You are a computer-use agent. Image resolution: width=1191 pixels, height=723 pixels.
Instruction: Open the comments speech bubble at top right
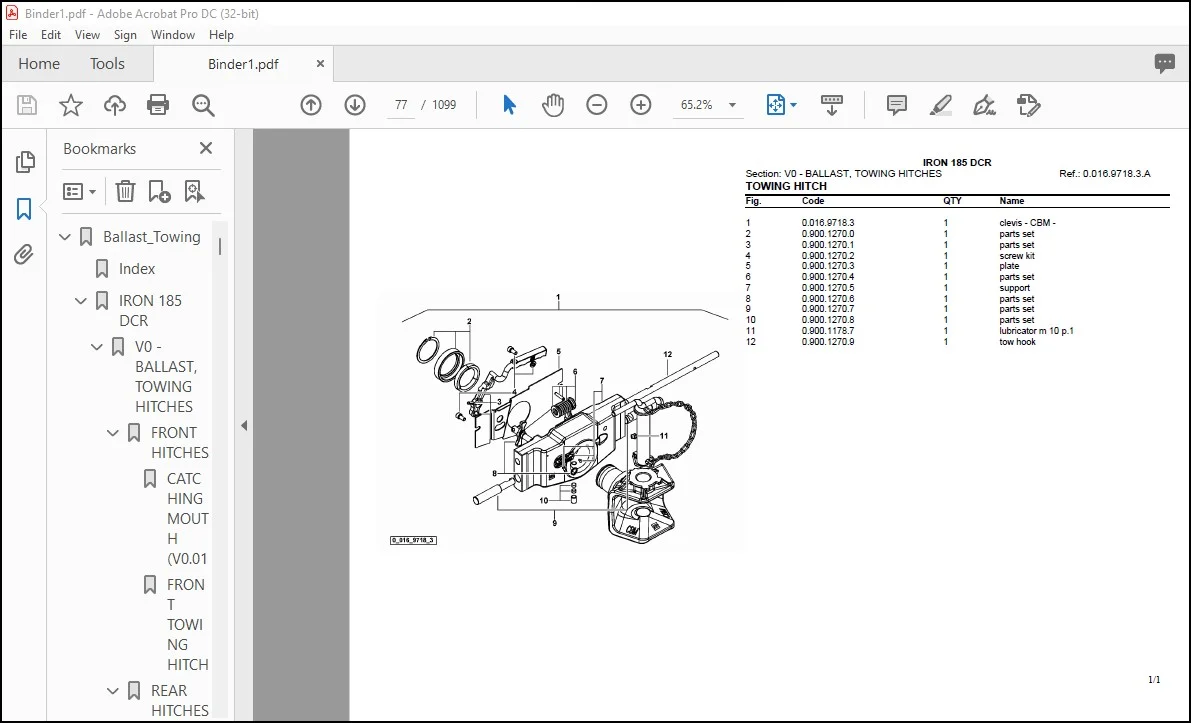pos(1164,63)
